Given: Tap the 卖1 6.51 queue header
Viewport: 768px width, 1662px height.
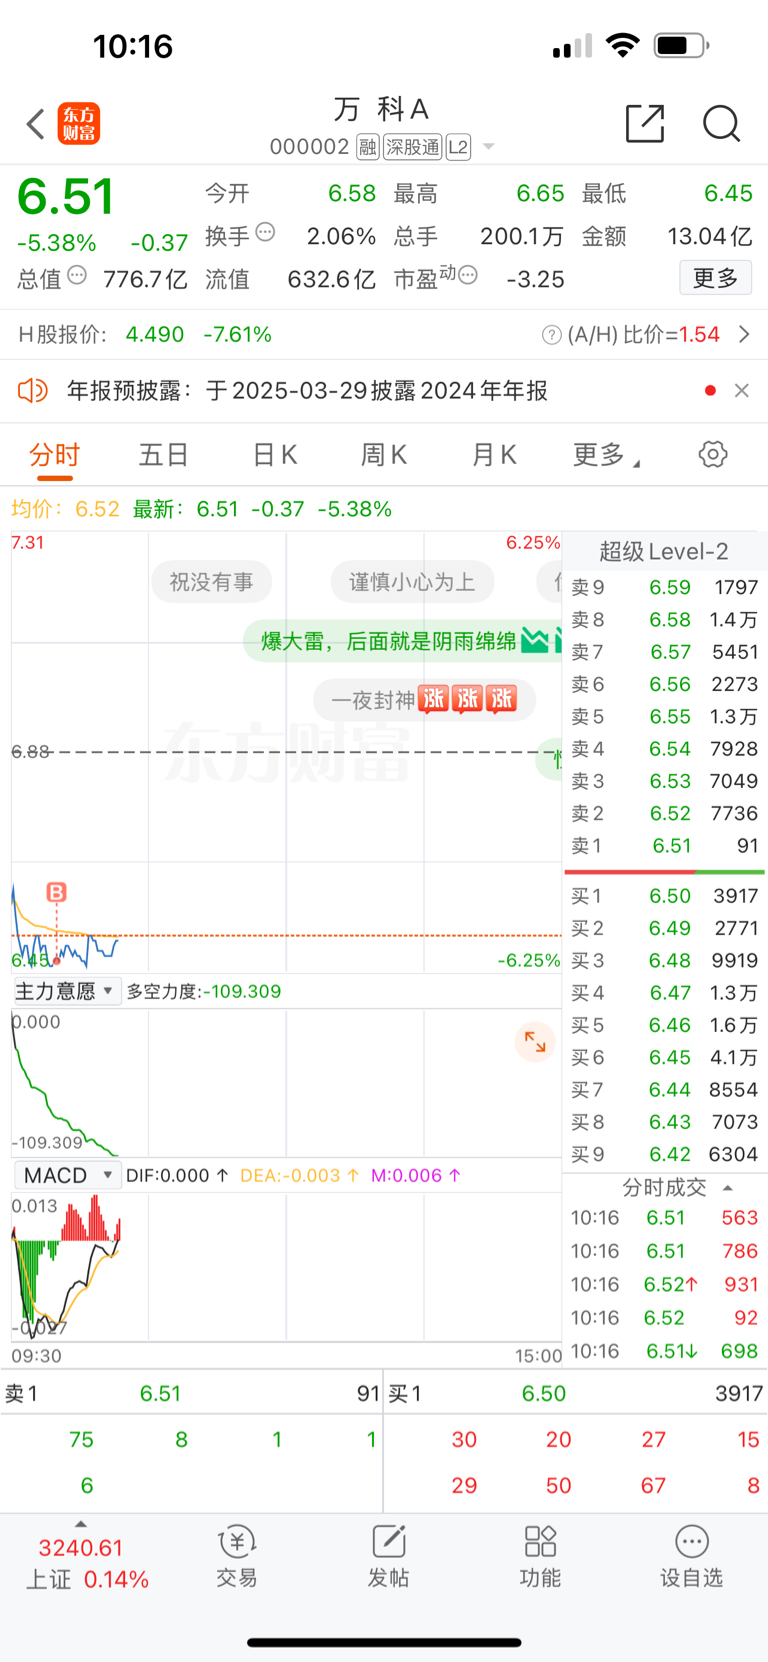Looking at the screenshot, I should point(192,1393).
